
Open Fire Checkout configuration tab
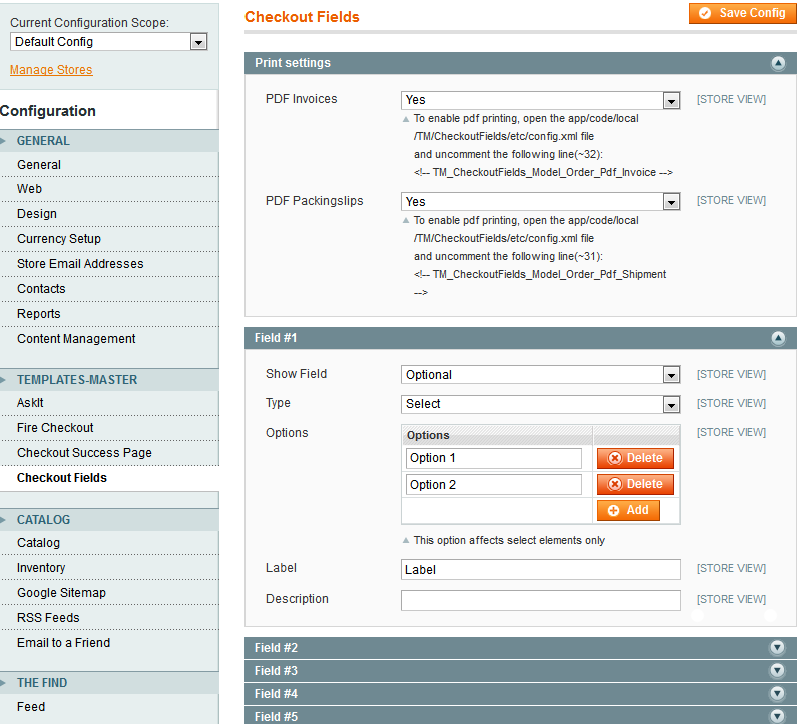55,428
